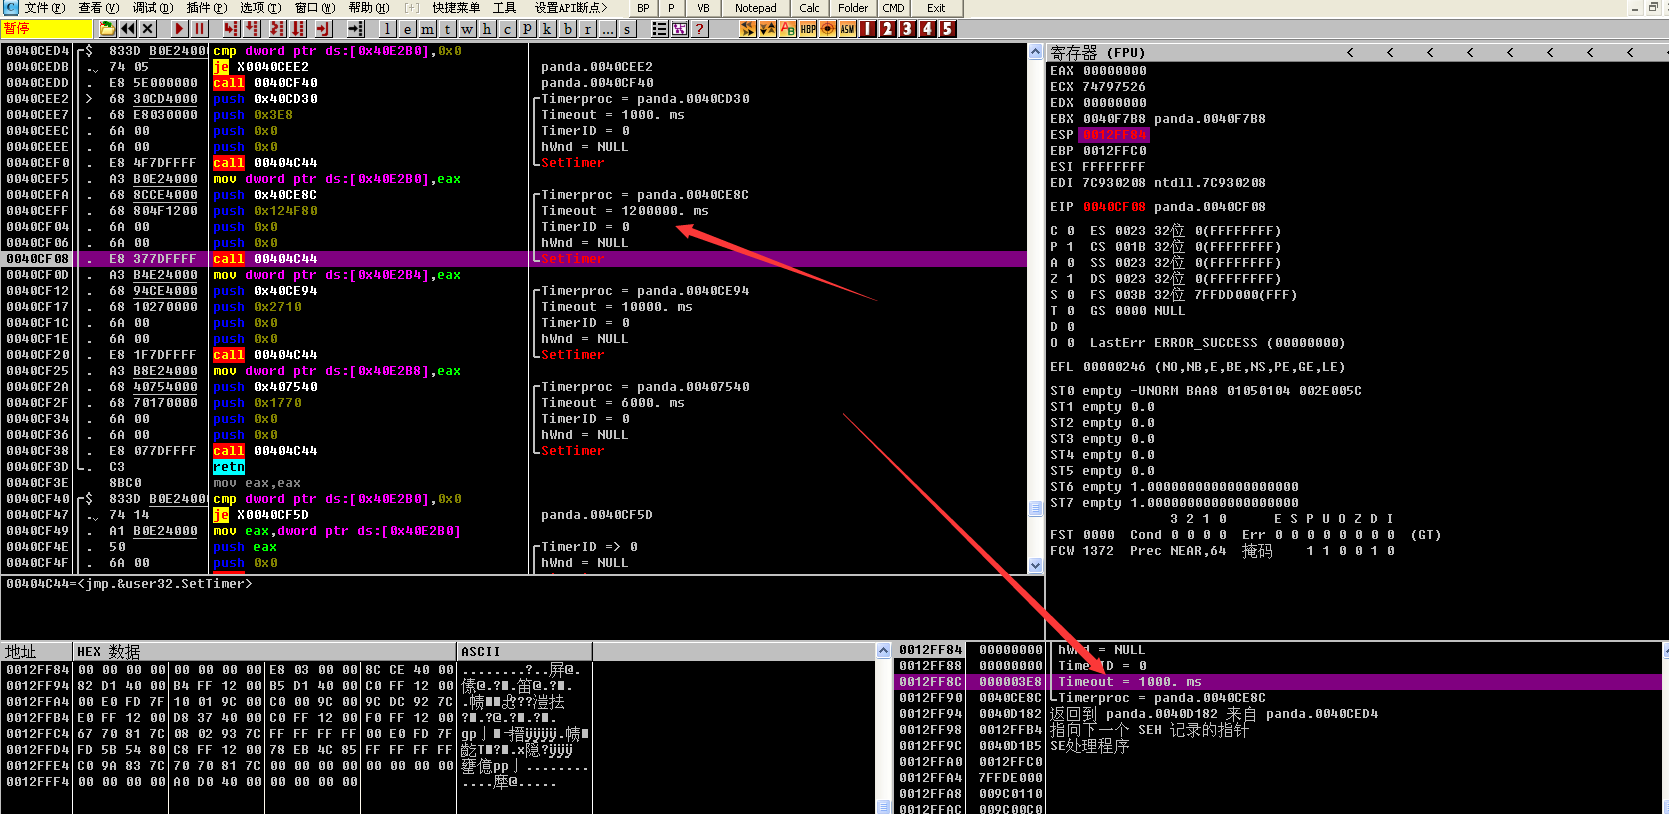The image size is (1669, 814).
Task: Open the 选项(T) Options menu
Action: (261, 8)
